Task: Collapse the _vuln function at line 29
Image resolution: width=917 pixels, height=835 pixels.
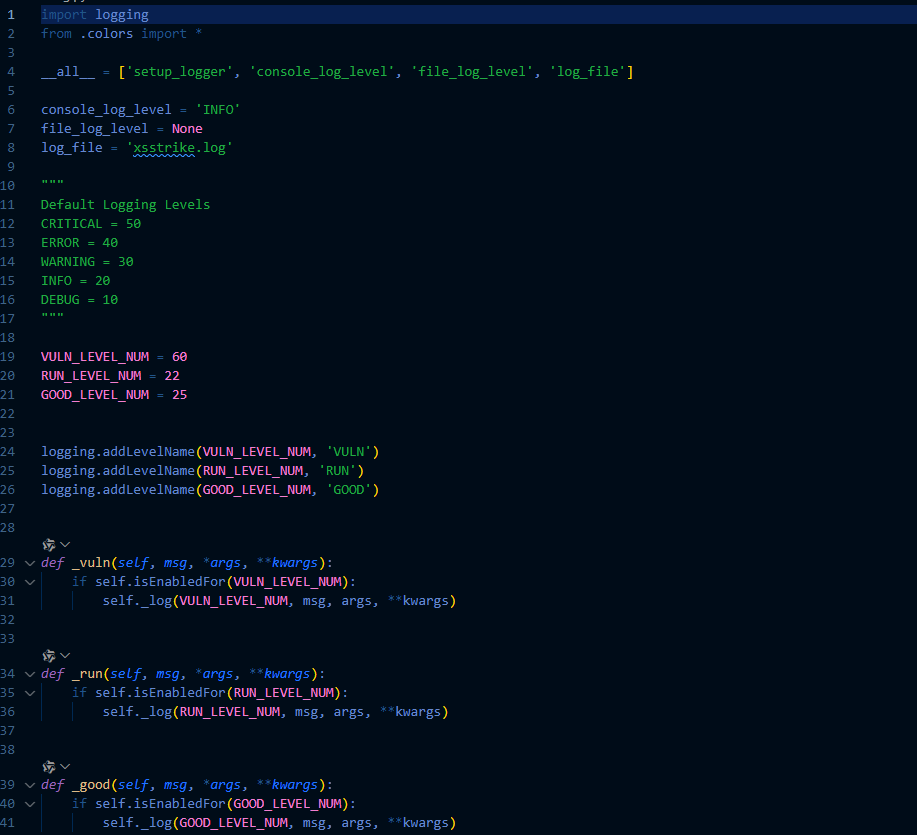Action: [30, 563]
